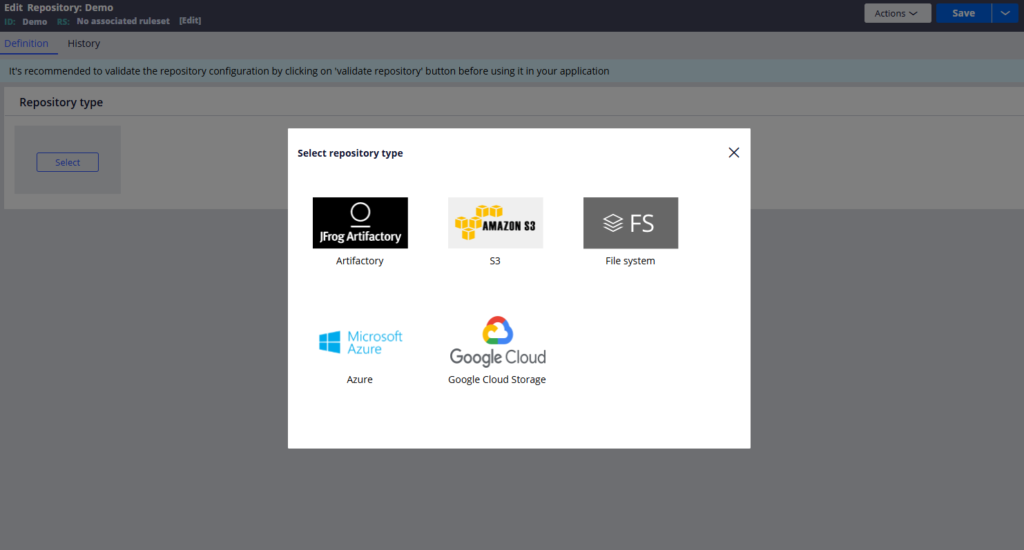Image resolution: width=1024 pixels, height=550 pixels.
Task: Choose the JFrog Artifactory repository icon
Action: 360,223
